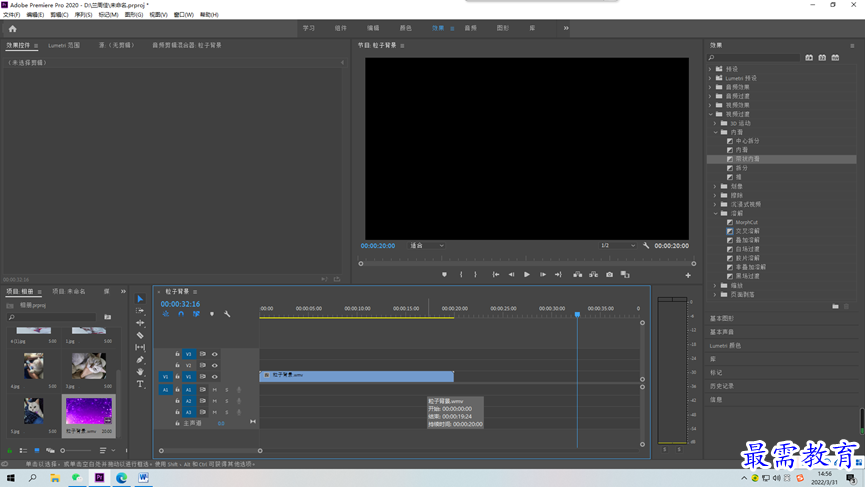865x487 pixels.
Task: Go to In point
Action: pyautogui.click(x=496, y=275)
